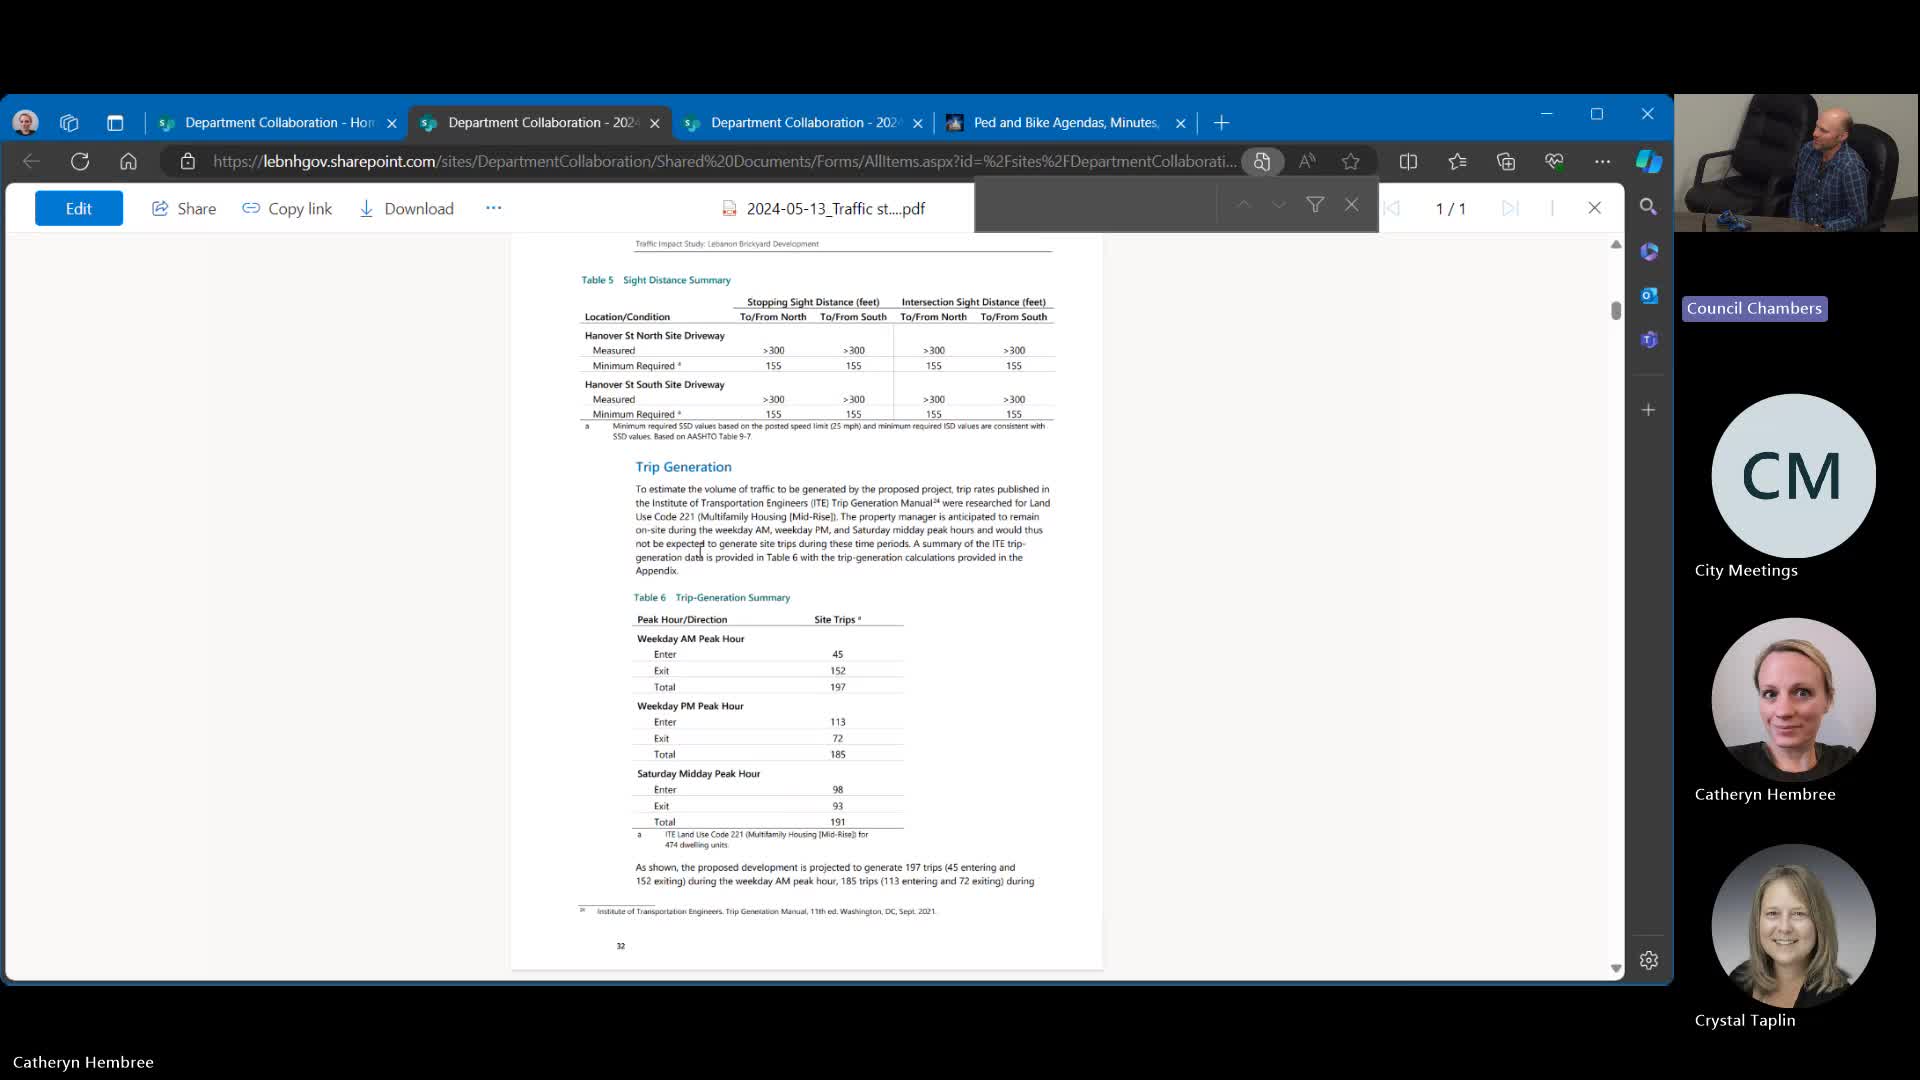
Task: Switch to Ped and Bike Agendas tab
Action: tap(1065, 123)
